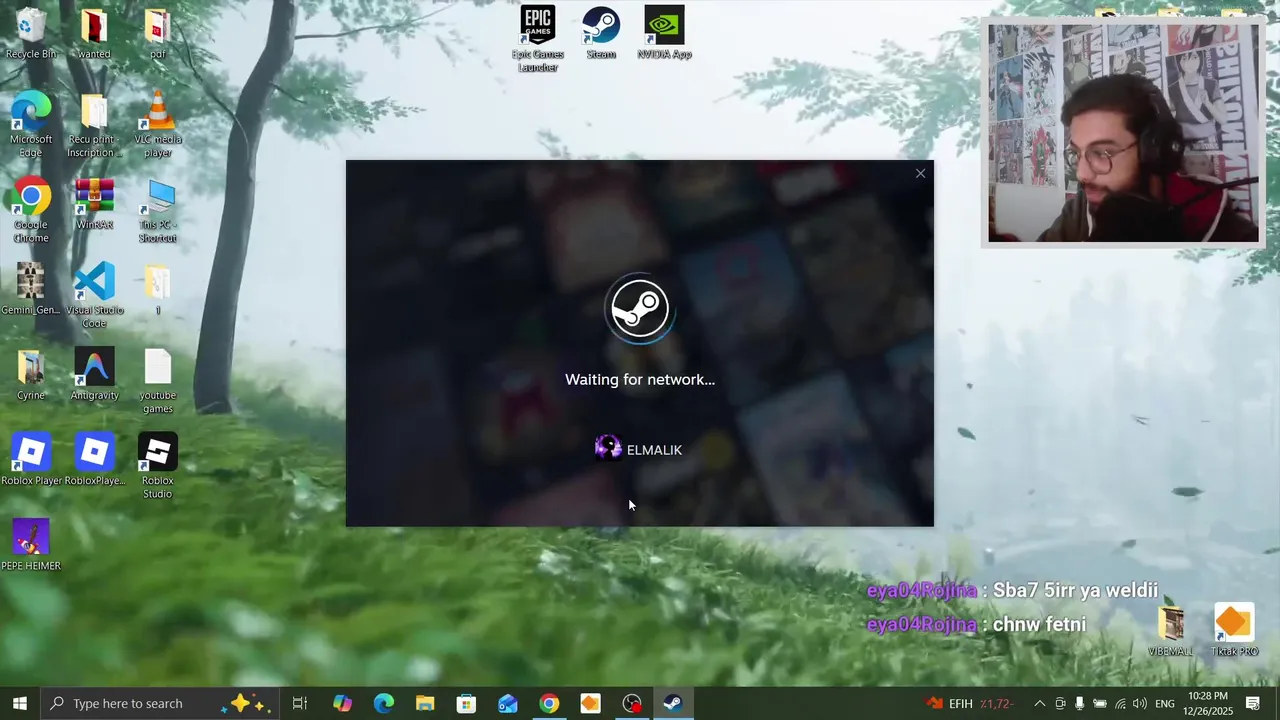Expand the hidden system tray icons
Viewport: 1280px width, 720px height.
(x=1039, y=703)
